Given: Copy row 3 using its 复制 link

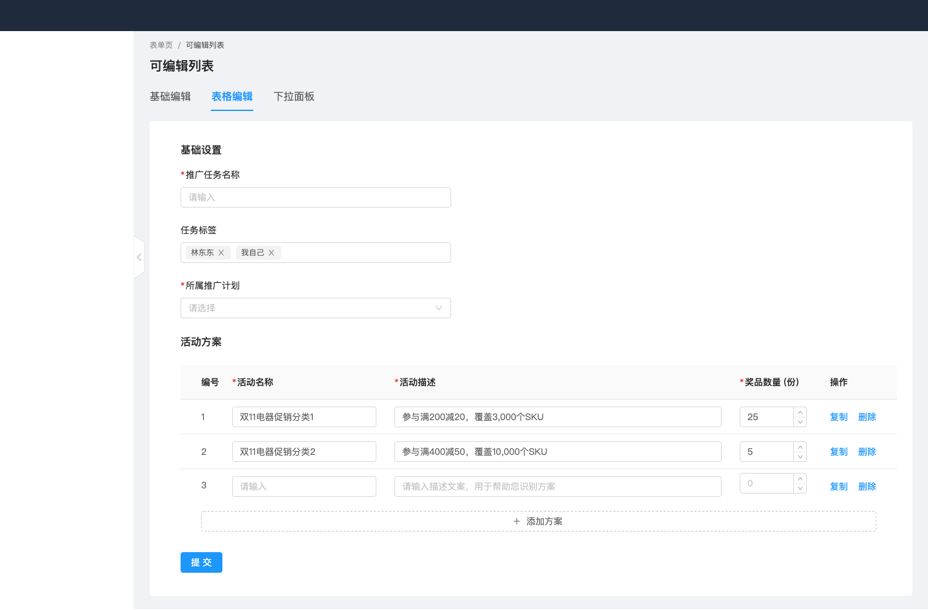Looking at the screenshot, I should click(x=838, y=486).
